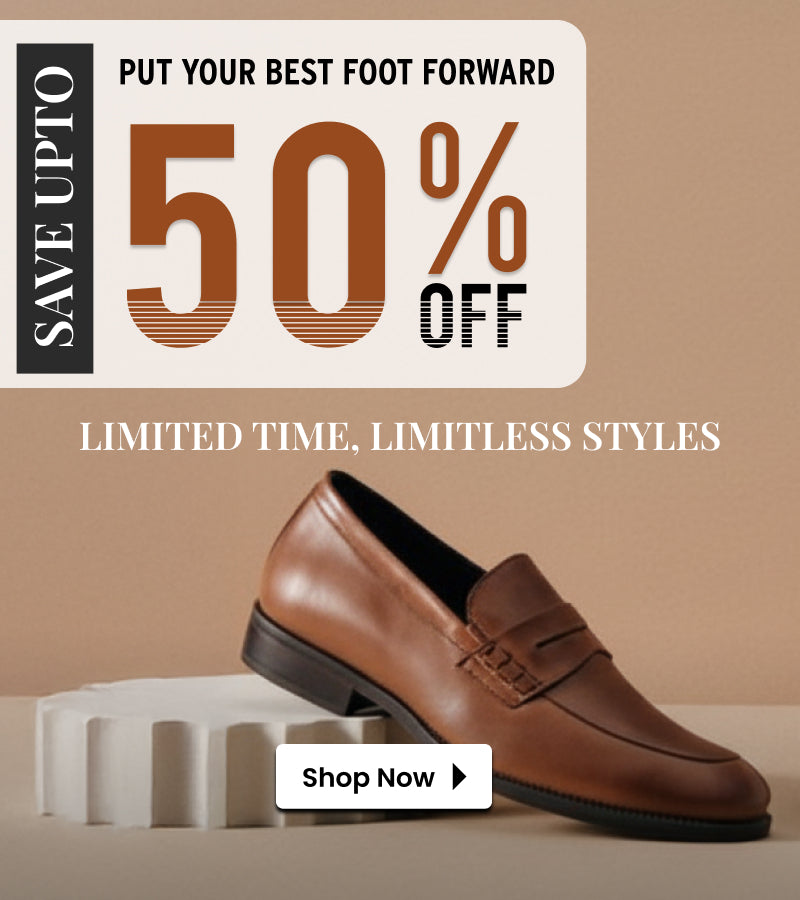Click the large brown digit 5
800x900 pixels.
182,234
